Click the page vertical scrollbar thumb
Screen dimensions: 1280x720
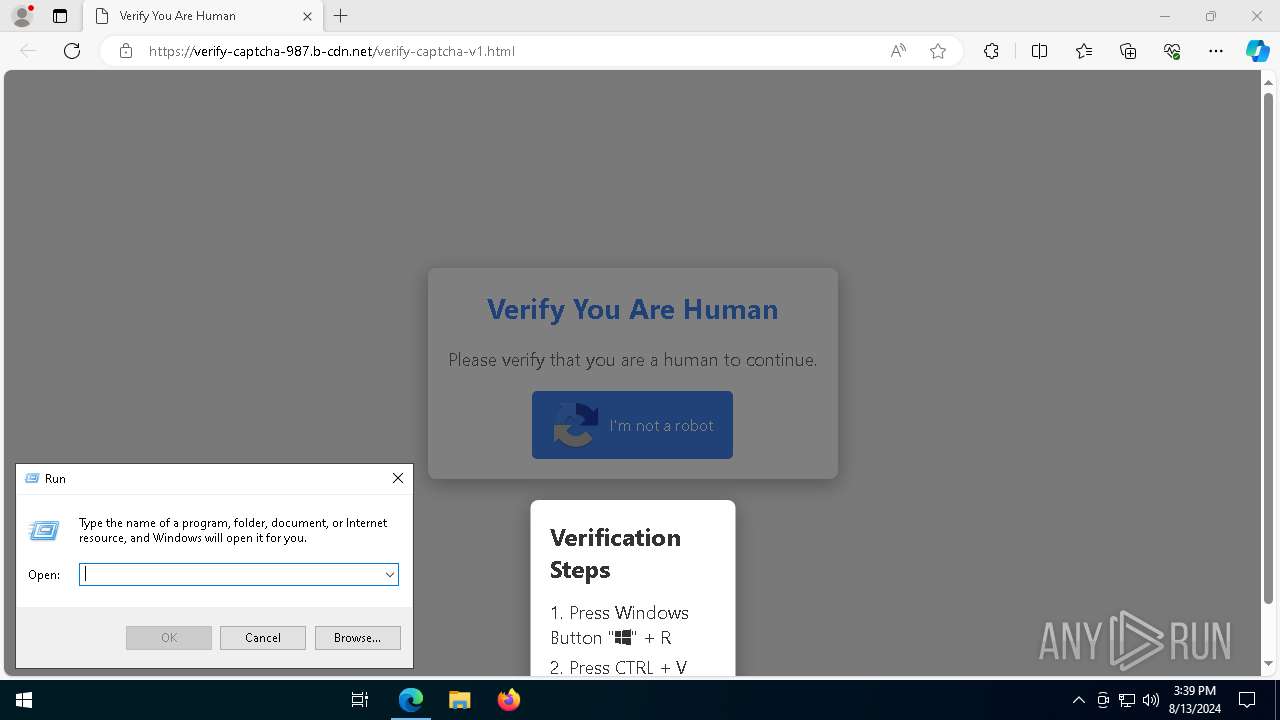[x=1269, y=348]
